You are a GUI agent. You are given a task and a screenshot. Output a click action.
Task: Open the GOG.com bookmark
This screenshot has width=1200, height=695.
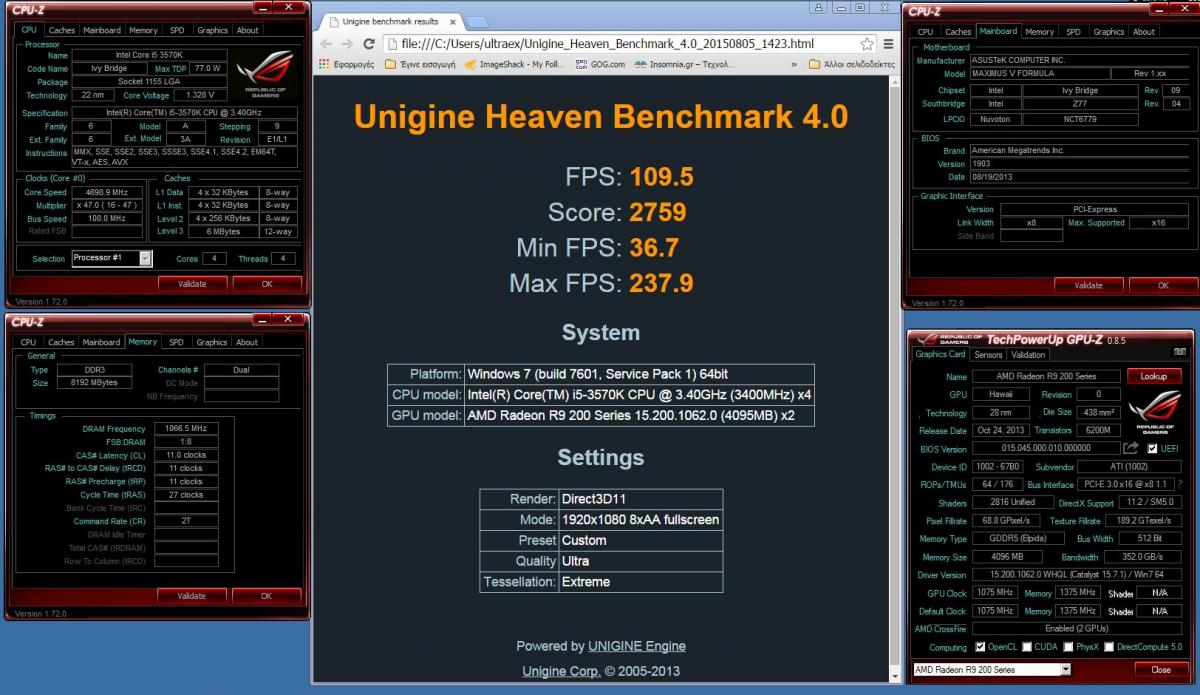click(x=600, y=64)
